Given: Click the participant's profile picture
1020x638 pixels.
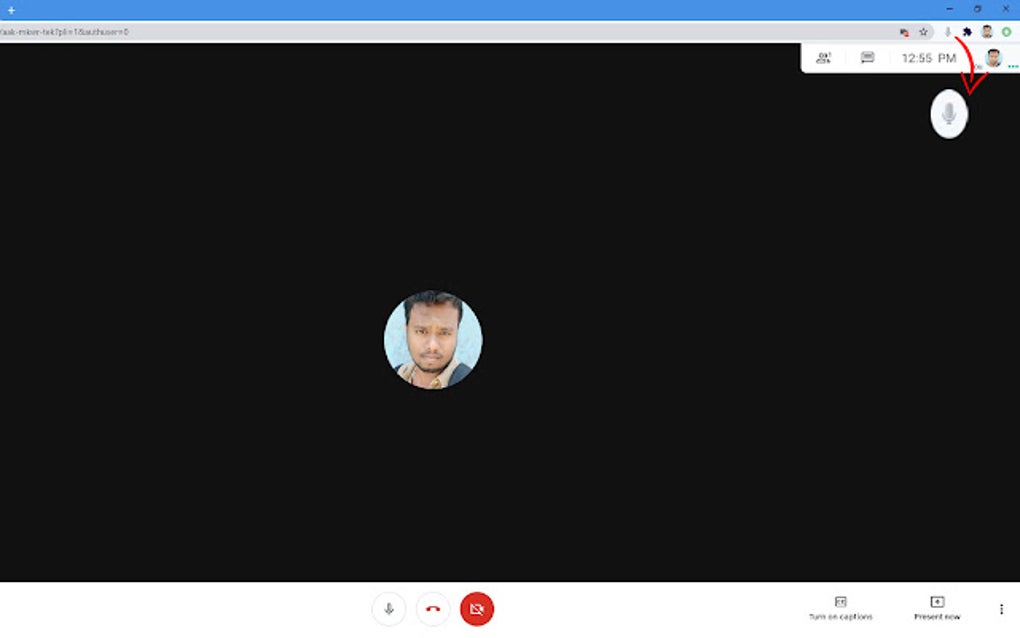Looking at the screenshot, I should point(433,339).
